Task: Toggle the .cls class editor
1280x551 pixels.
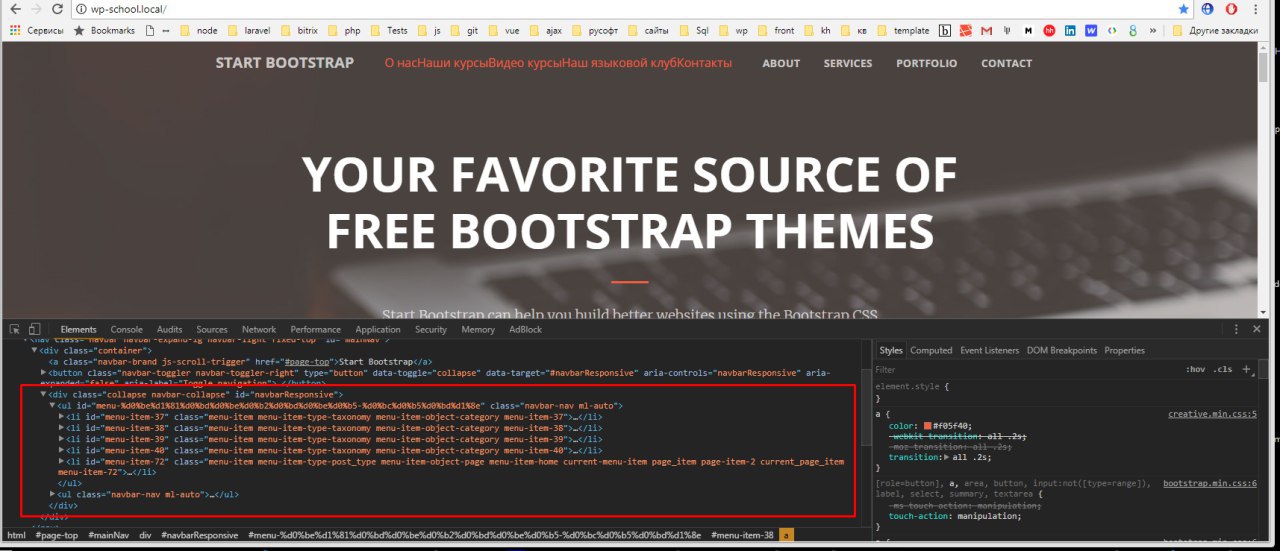Action: pos(1223,369)
